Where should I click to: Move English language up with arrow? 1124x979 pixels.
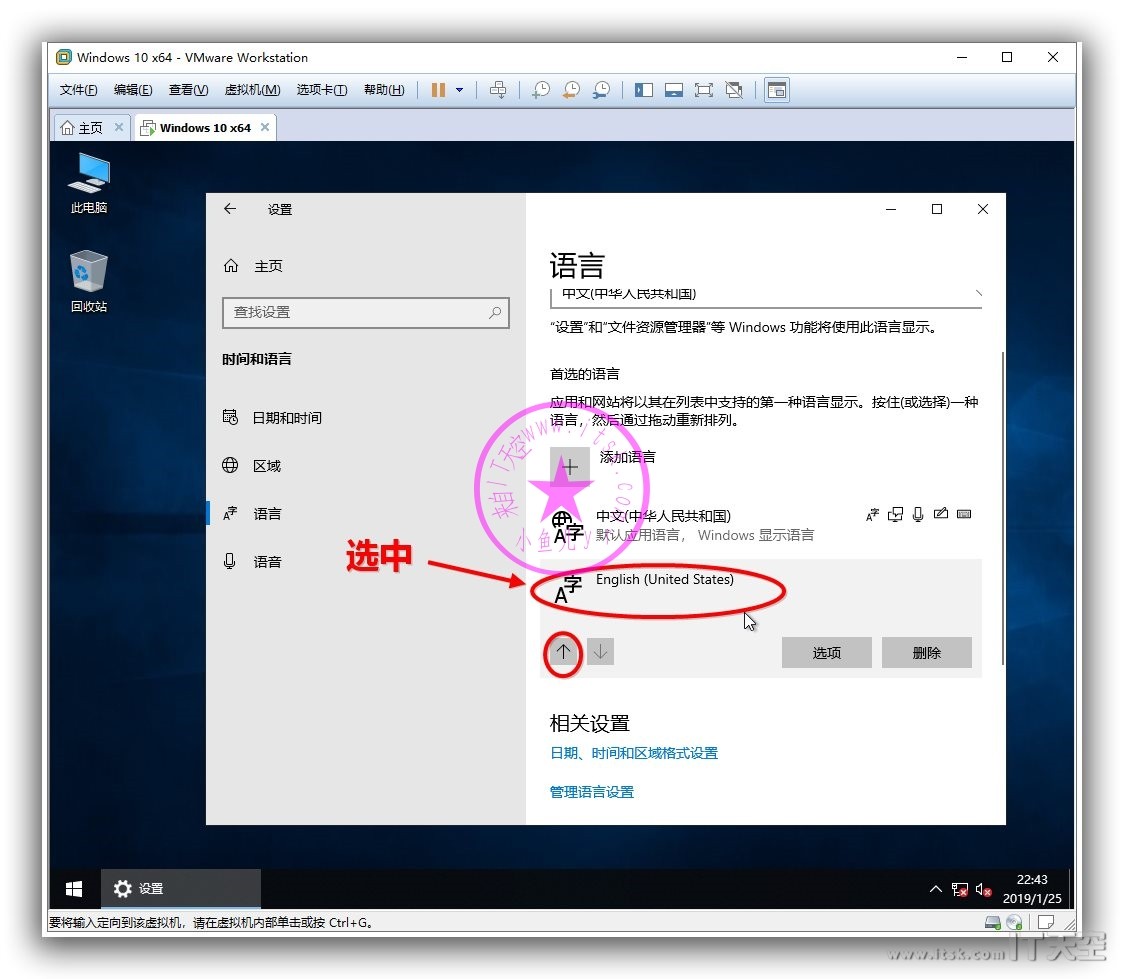563,651
